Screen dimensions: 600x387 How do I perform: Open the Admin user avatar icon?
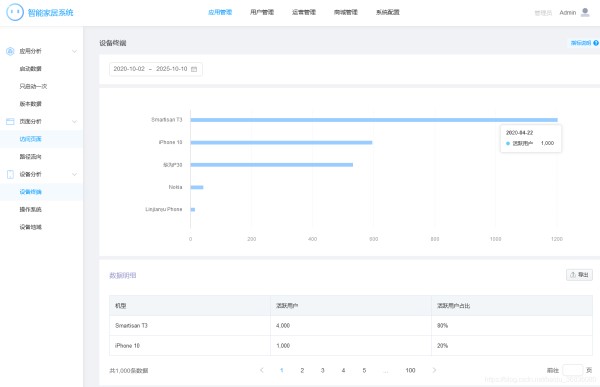585,12
